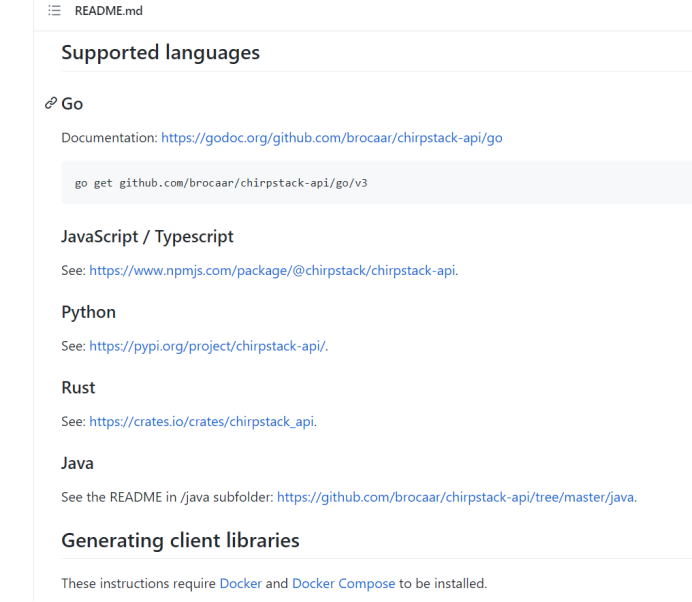The height and width of the screenshot is (602, 692).
Task: Follow the GitHub java subfolder link
Action: click(x=455, y=497)
